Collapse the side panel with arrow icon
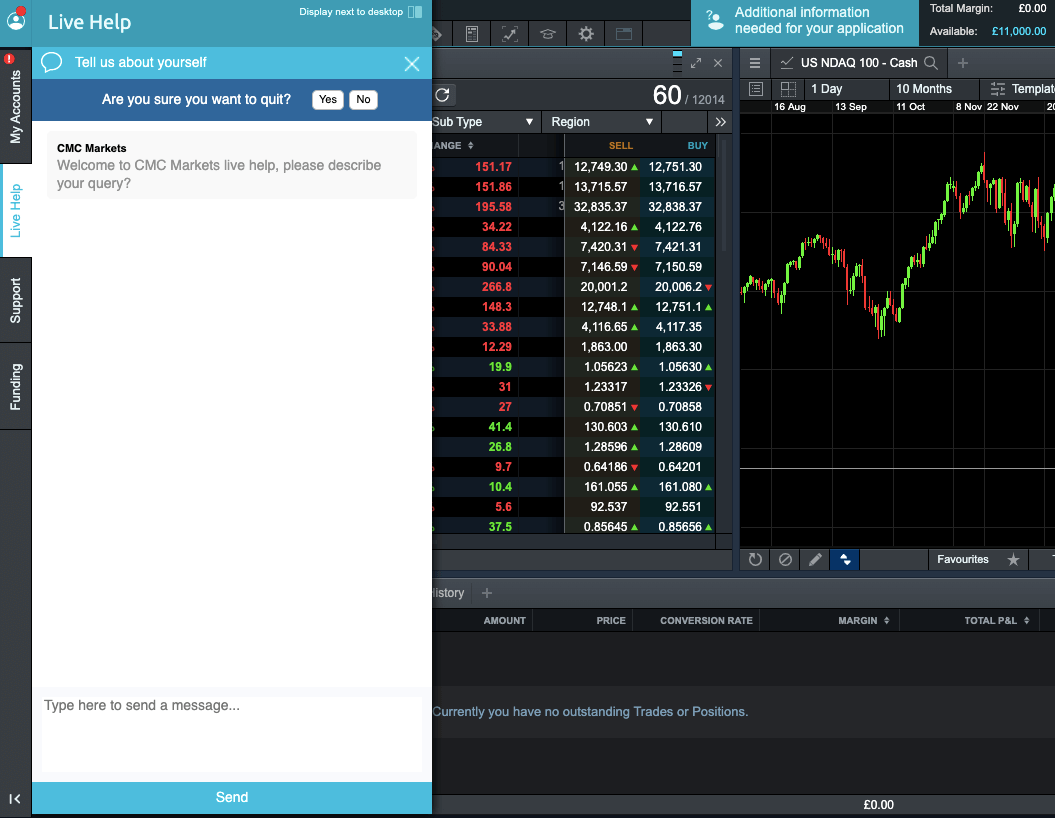This screenshot has height=818, width=1055. coord(15,799)
